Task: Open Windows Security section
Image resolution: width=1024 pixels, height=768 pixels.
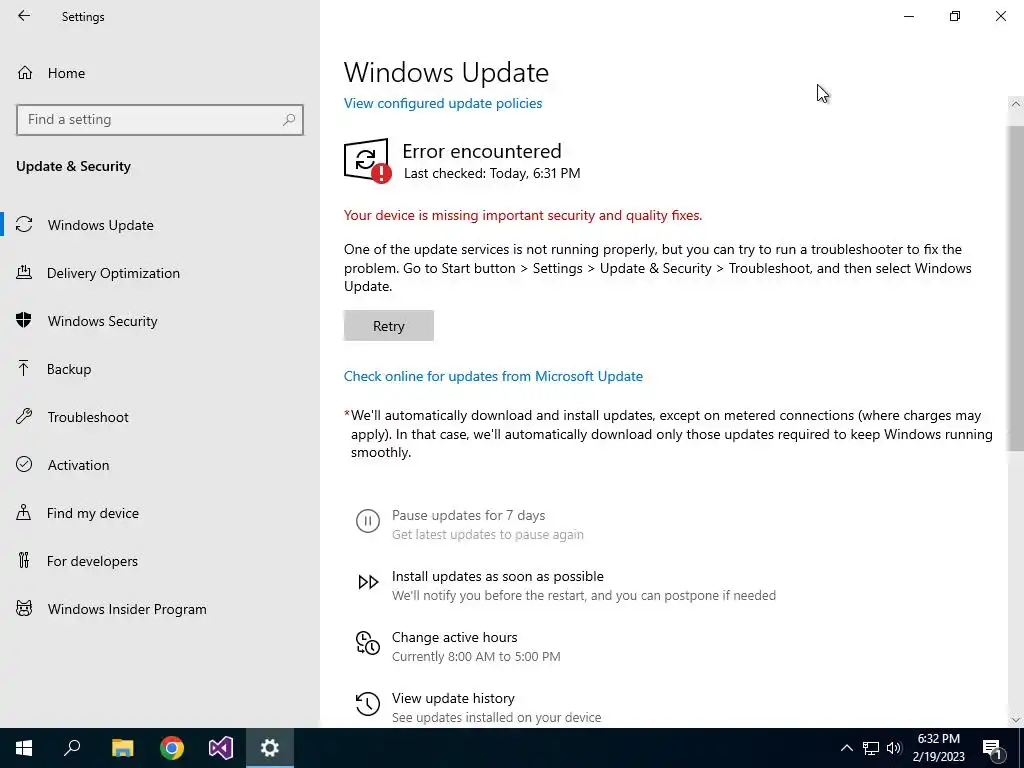Action: click(x=160, y=321)
